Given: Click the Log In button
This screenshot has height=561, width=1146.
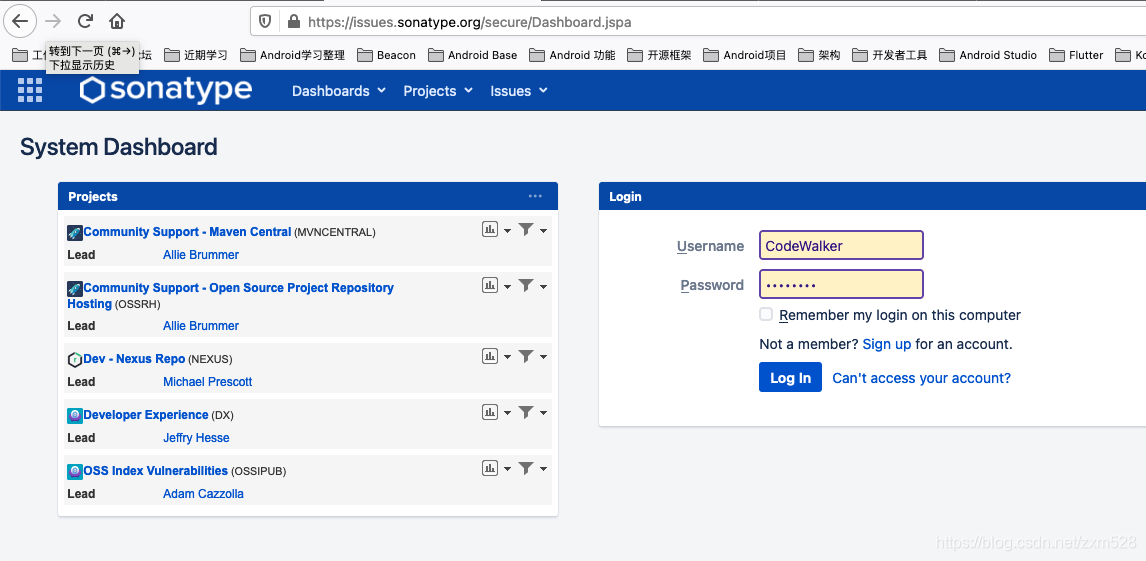Looking at the screenshot, I should point(790,377).
